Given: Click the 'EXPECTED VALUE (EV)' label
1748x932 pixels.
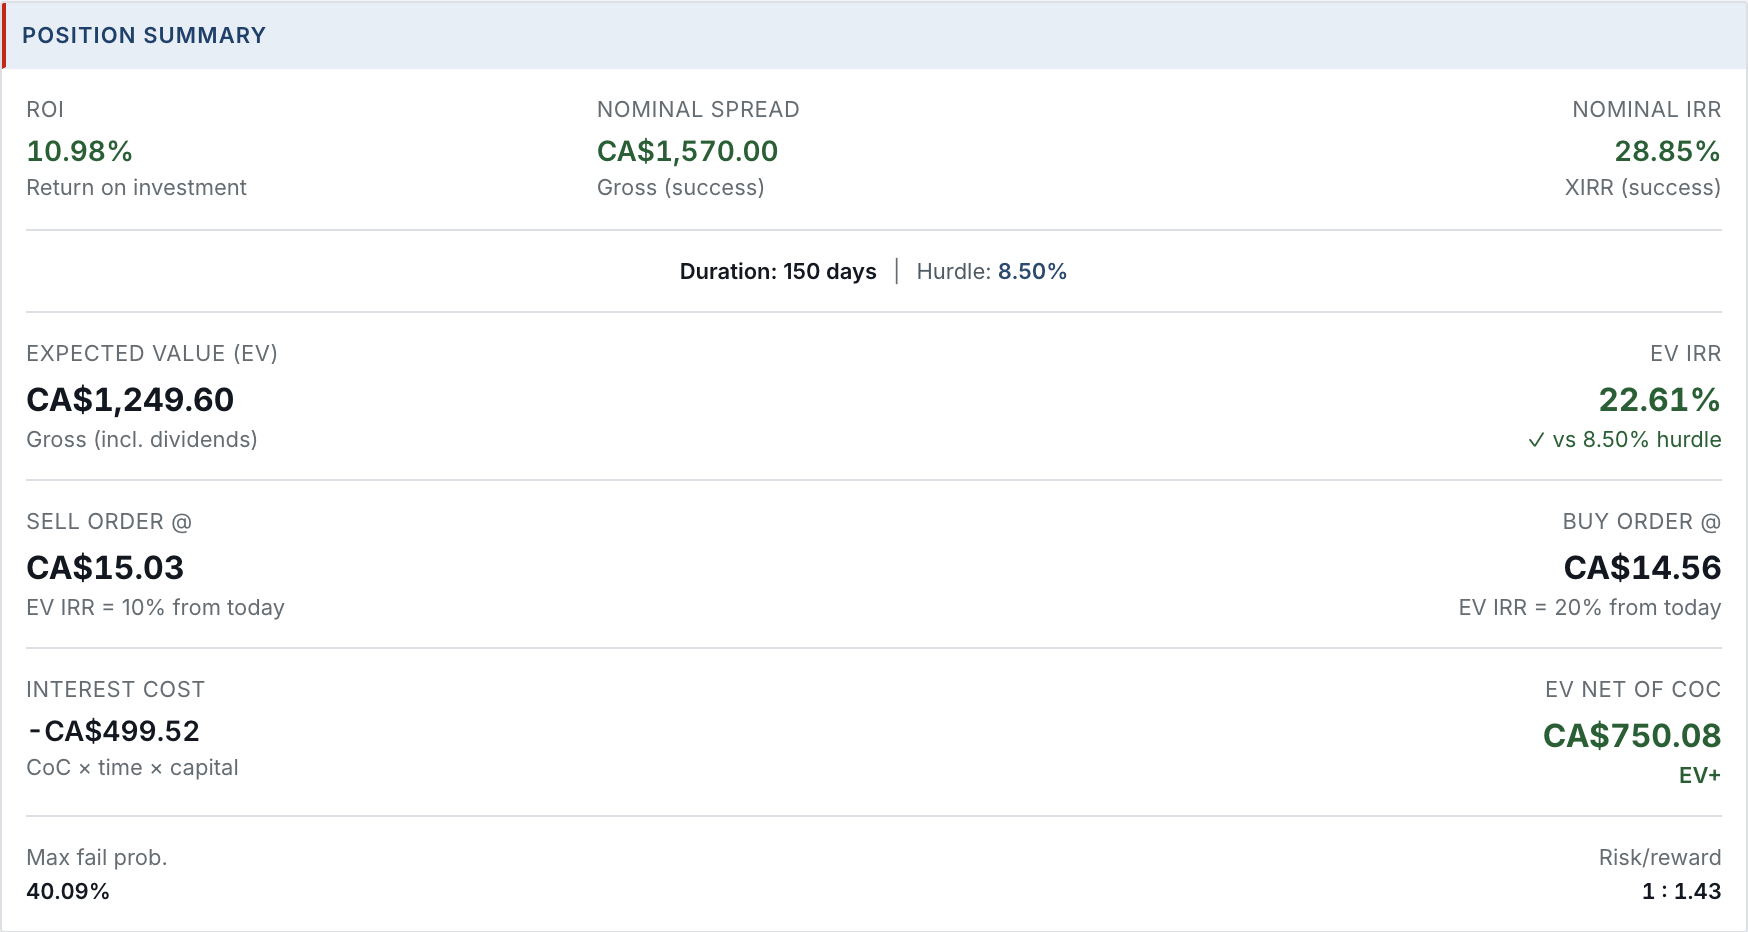Looking at the screenshot, I should pos(152,354).
